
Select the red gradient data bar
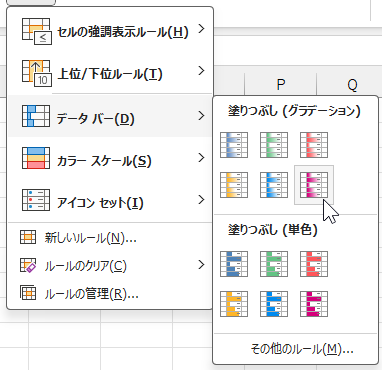[x=314, y=145]
